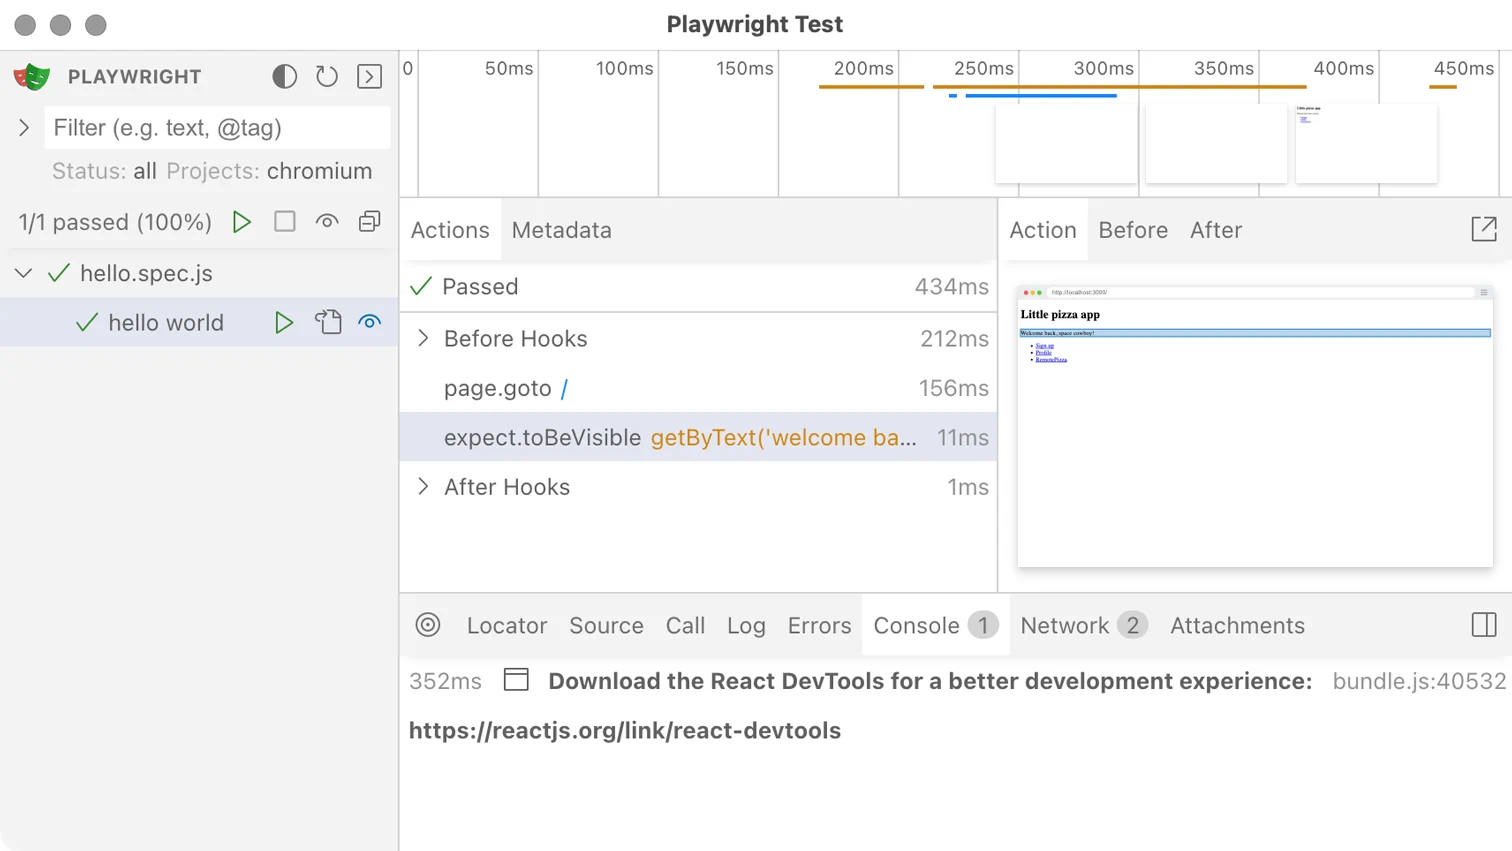Toggle the bottom panel split layout

click(1481, 625)
